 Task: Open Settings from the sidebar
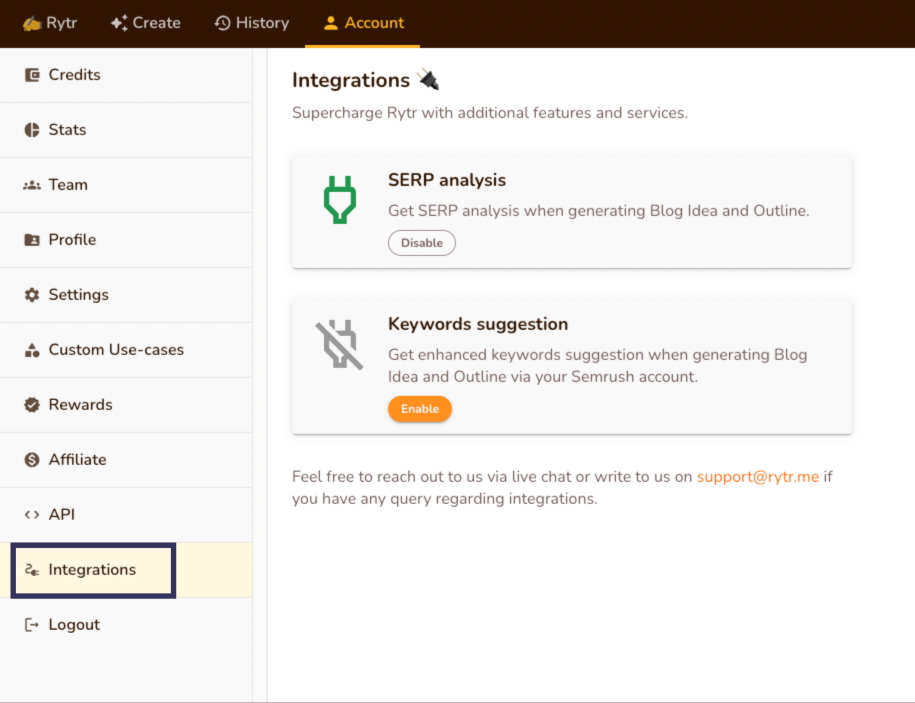point(126,295)
